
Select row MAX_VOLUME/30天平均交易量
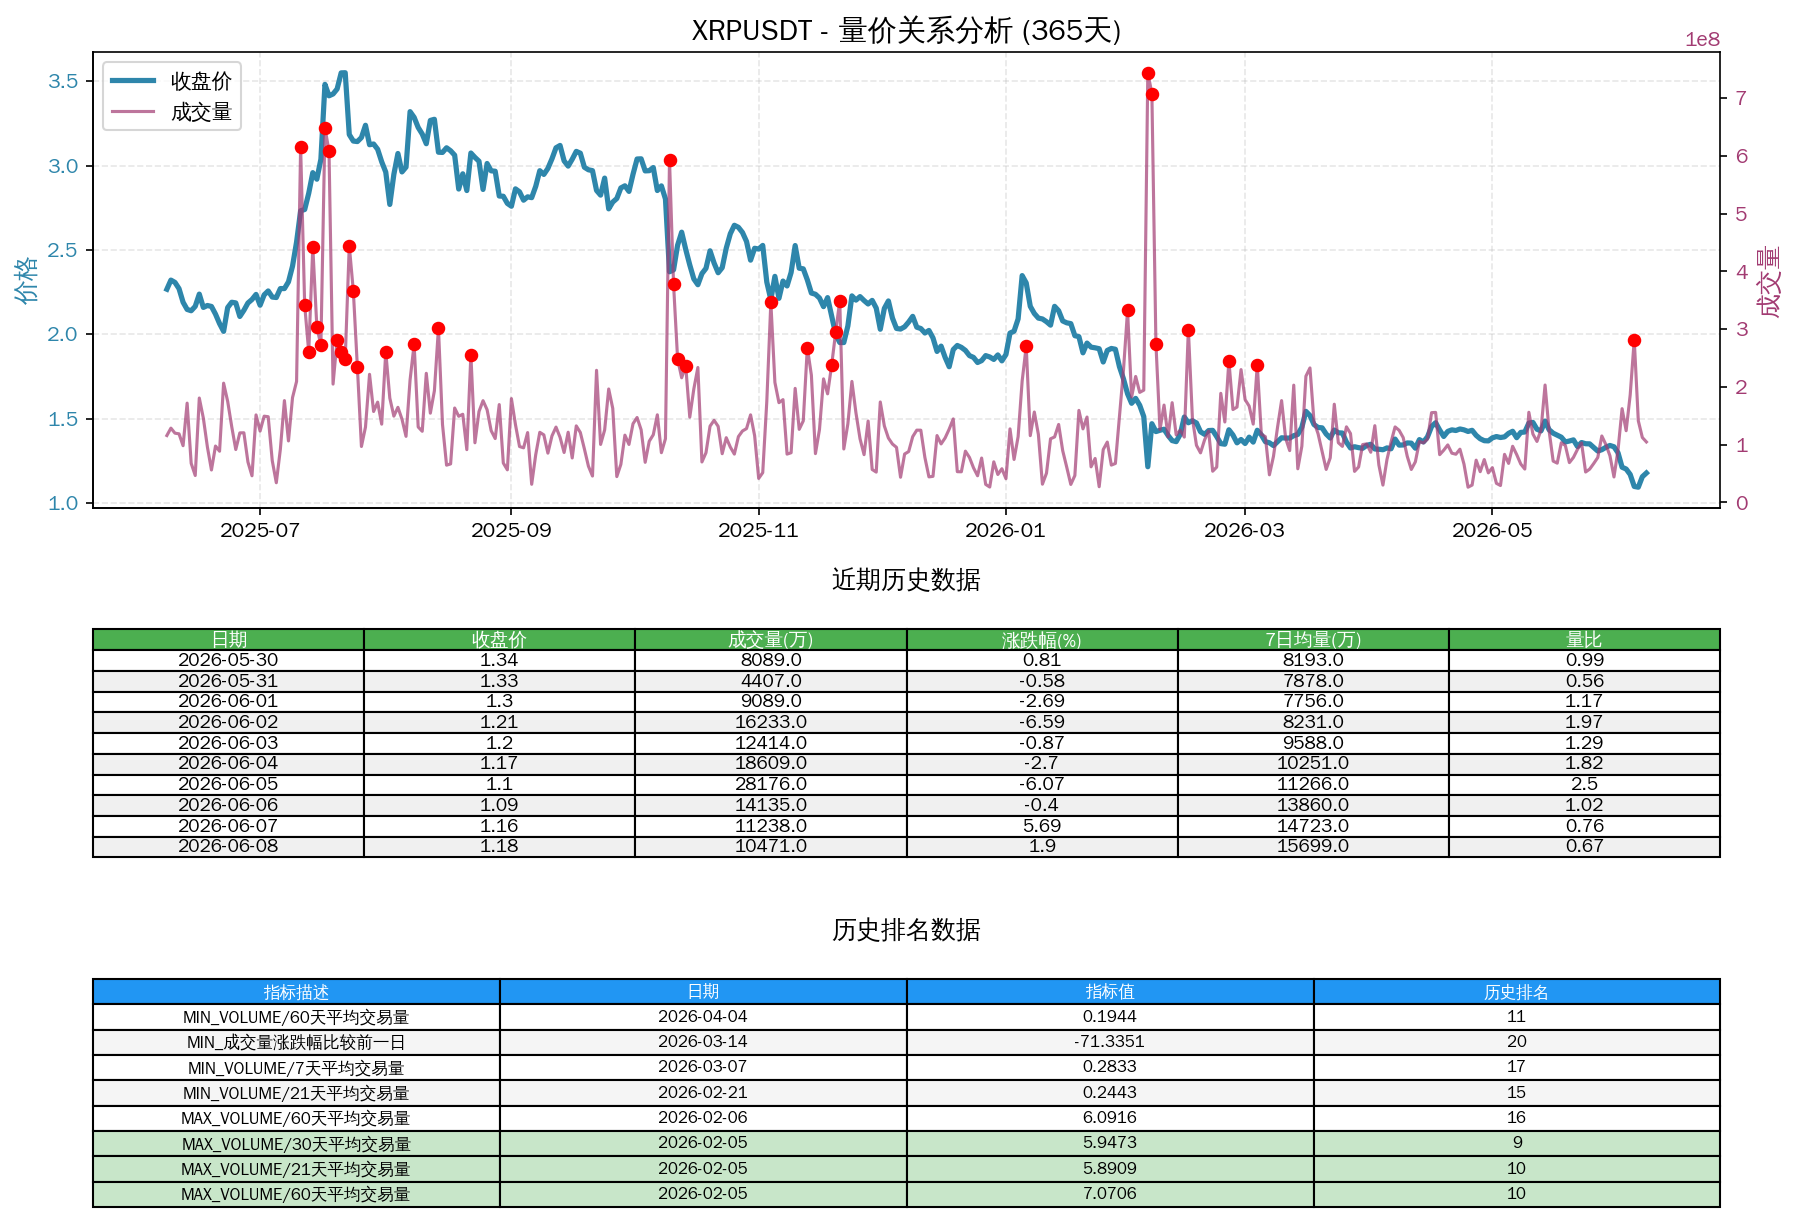tap(906, 1143)
